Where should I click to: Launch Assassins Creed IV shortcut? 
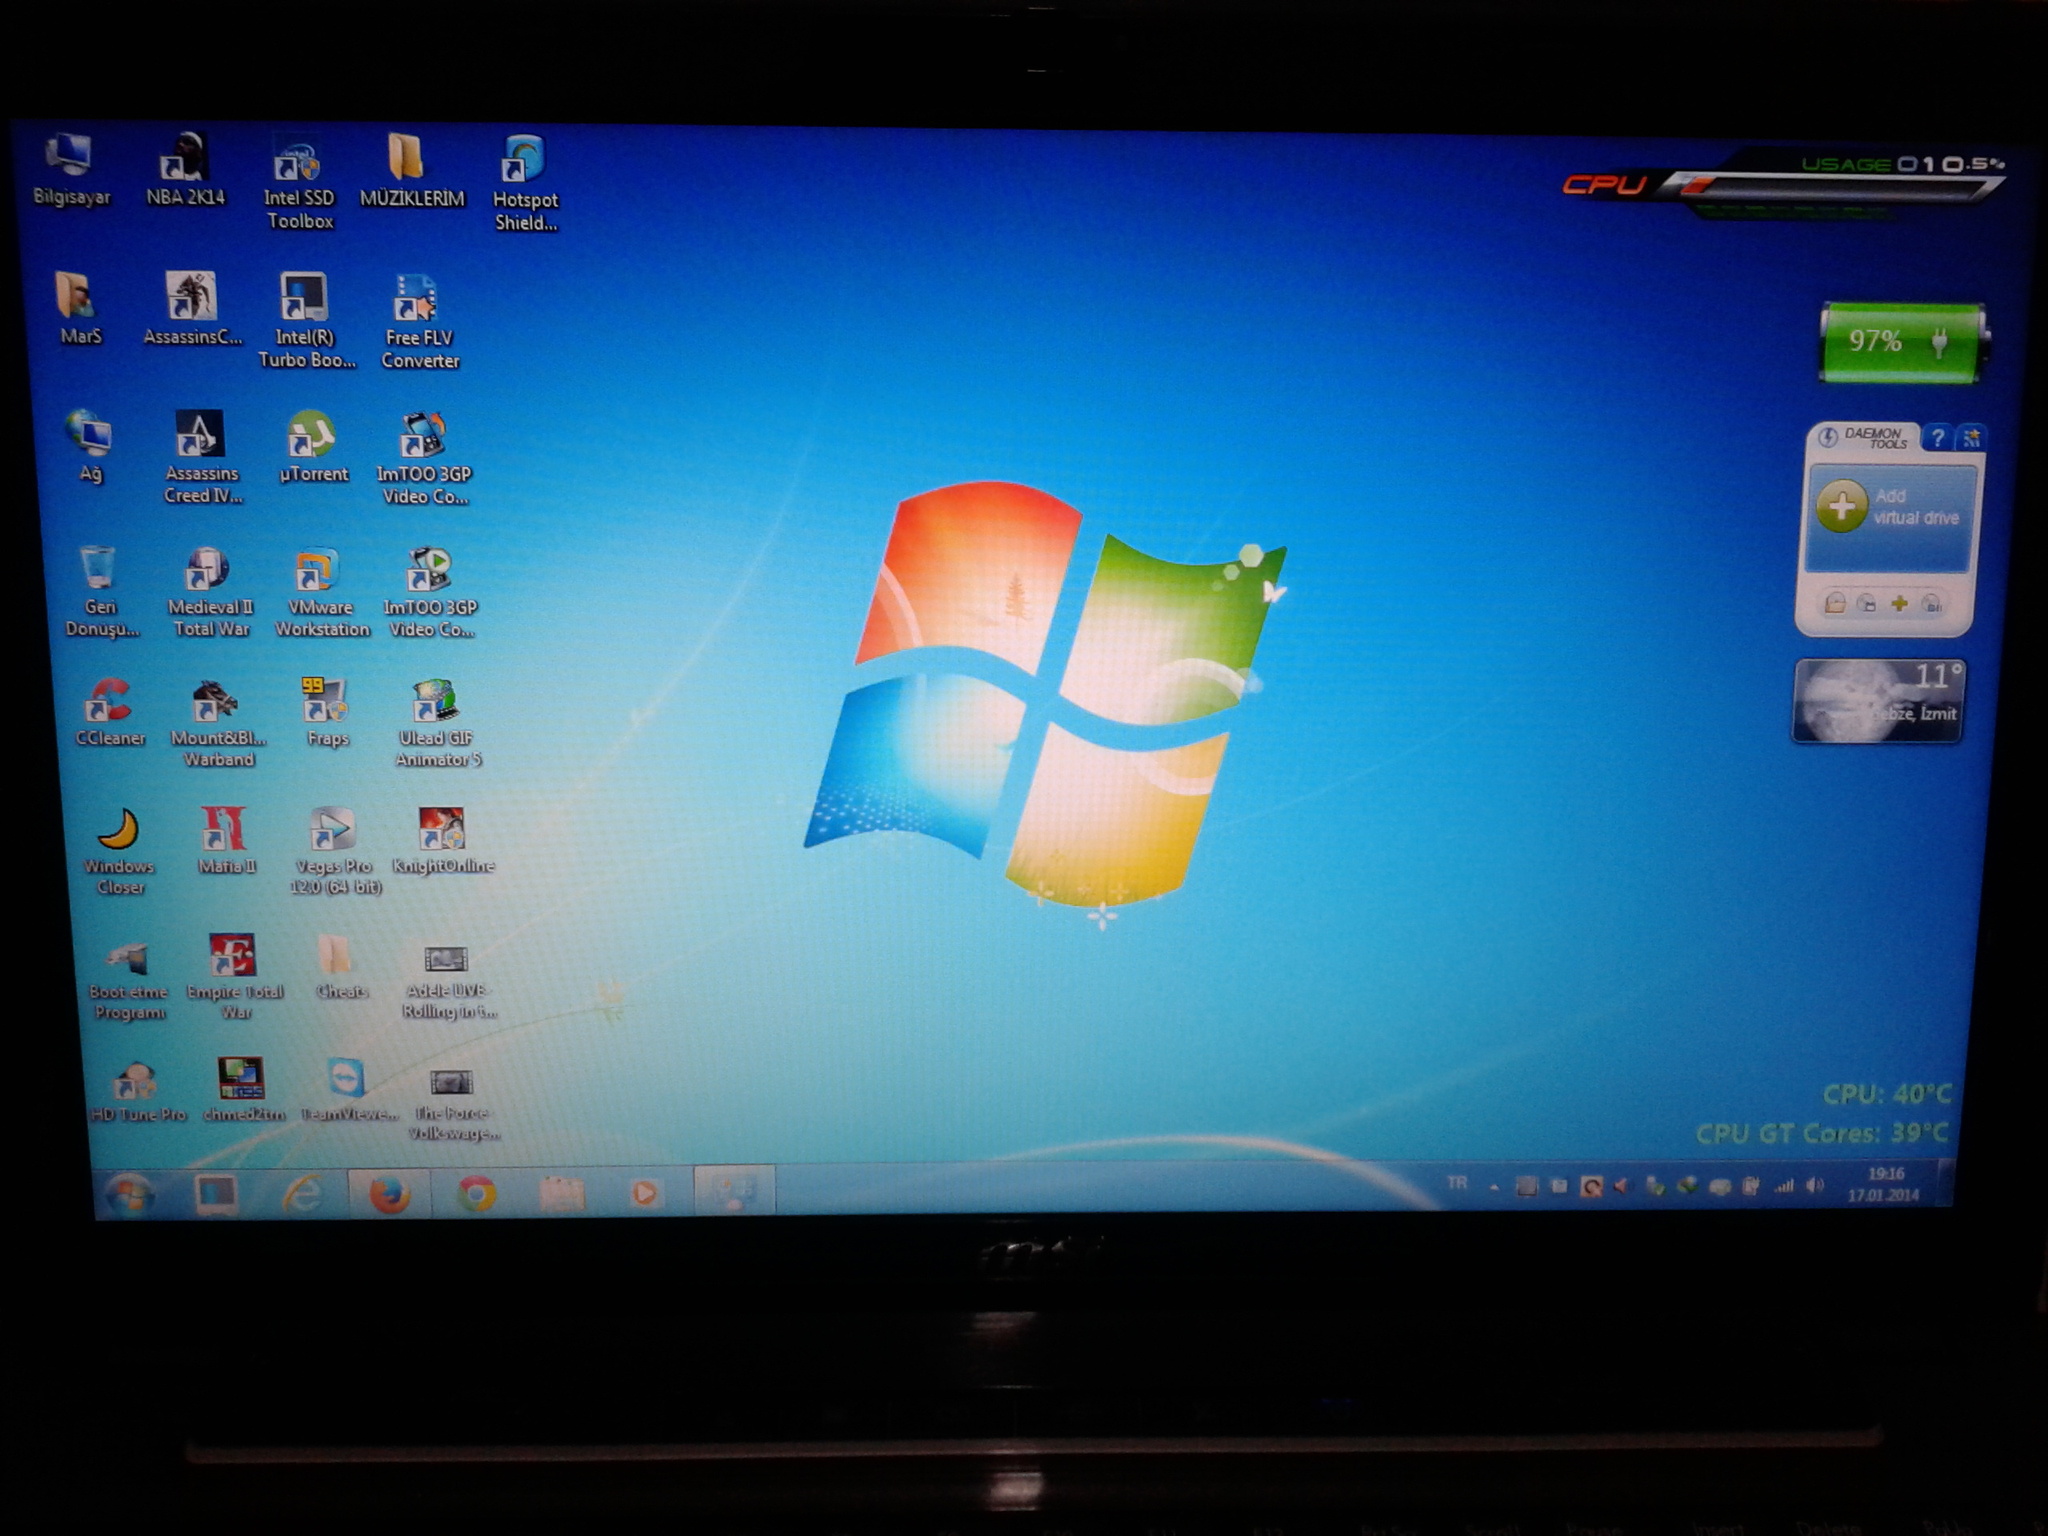202,458
